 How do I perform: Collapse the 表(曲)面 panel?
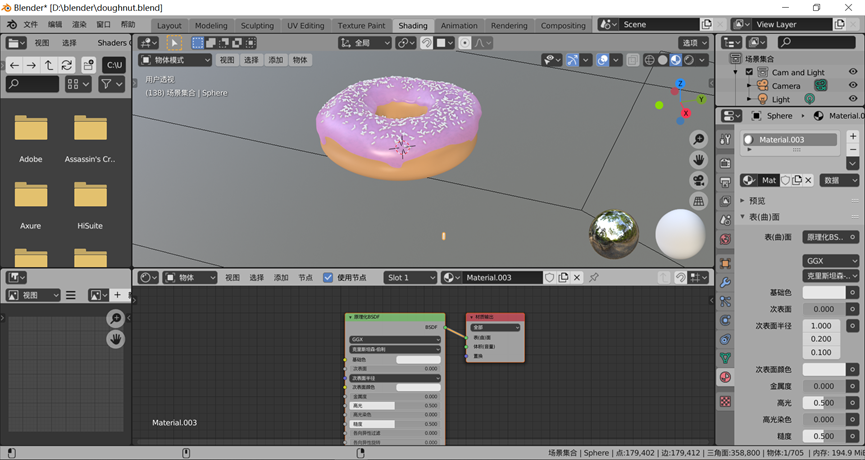tap(763, 217)
